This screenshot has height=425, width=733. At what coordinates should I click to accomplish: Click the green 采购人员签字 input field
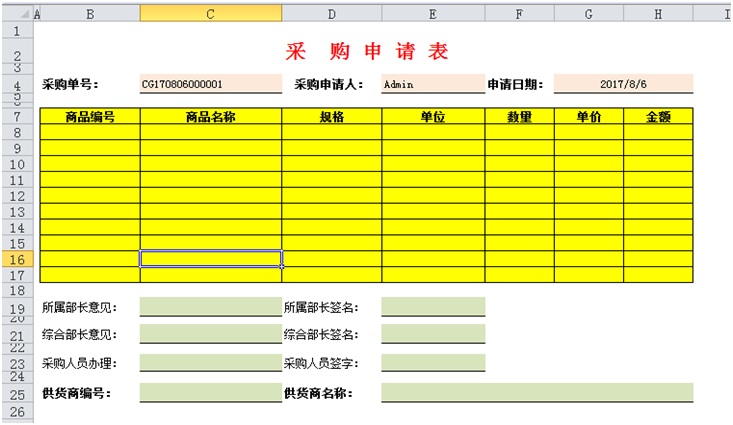point(432,363)
